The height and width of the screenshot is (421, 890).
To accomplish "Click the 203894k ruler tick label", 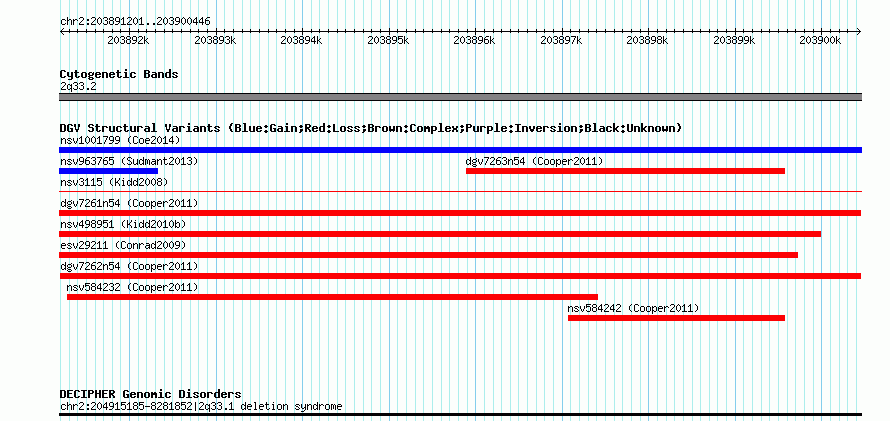I will click(x=301, y=40).
